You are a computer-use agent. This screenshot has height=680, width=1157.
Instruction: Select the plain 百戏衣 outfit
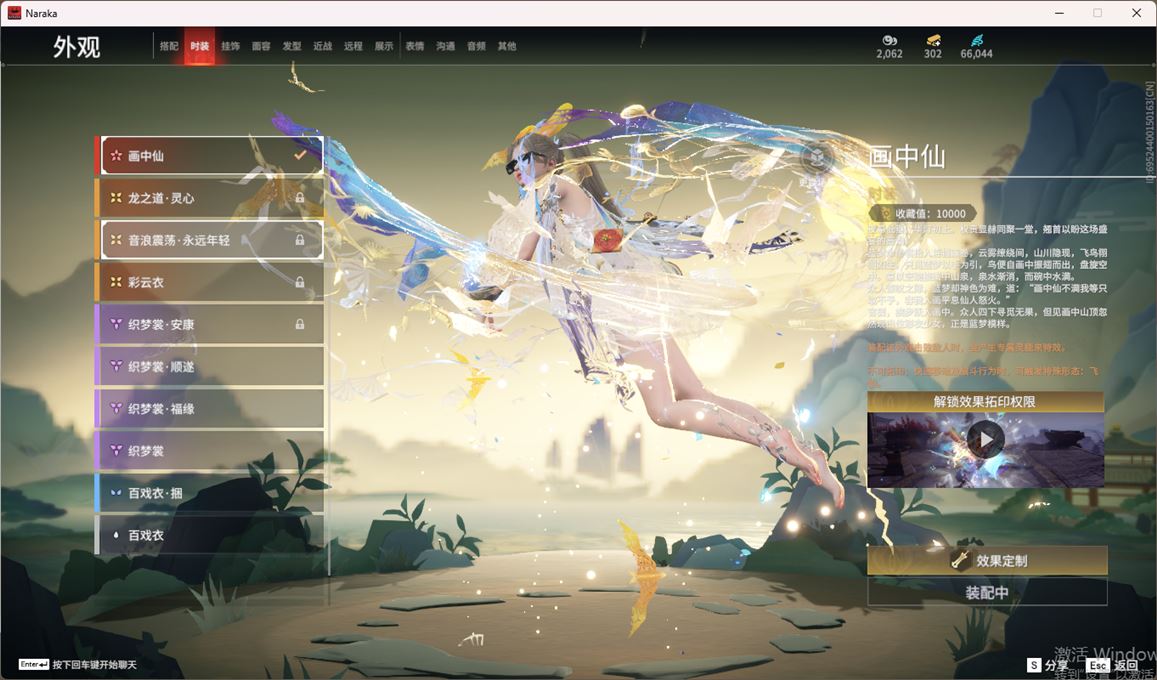tap(210, 535)
